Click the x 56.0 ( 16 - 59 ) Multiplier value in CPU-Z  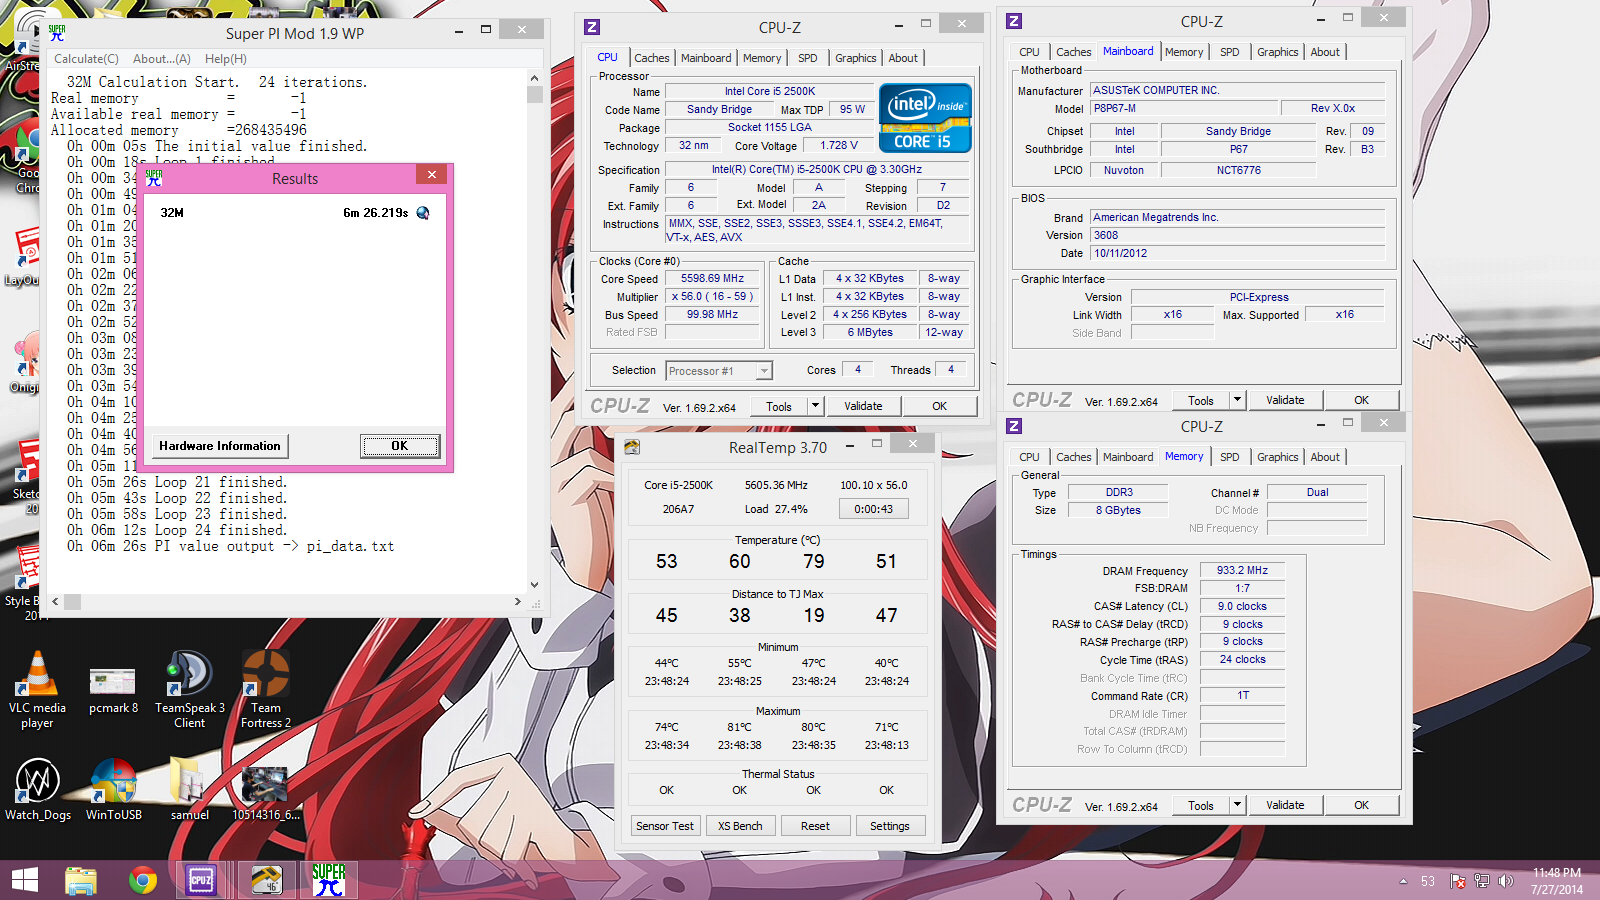tap(712, 297)
